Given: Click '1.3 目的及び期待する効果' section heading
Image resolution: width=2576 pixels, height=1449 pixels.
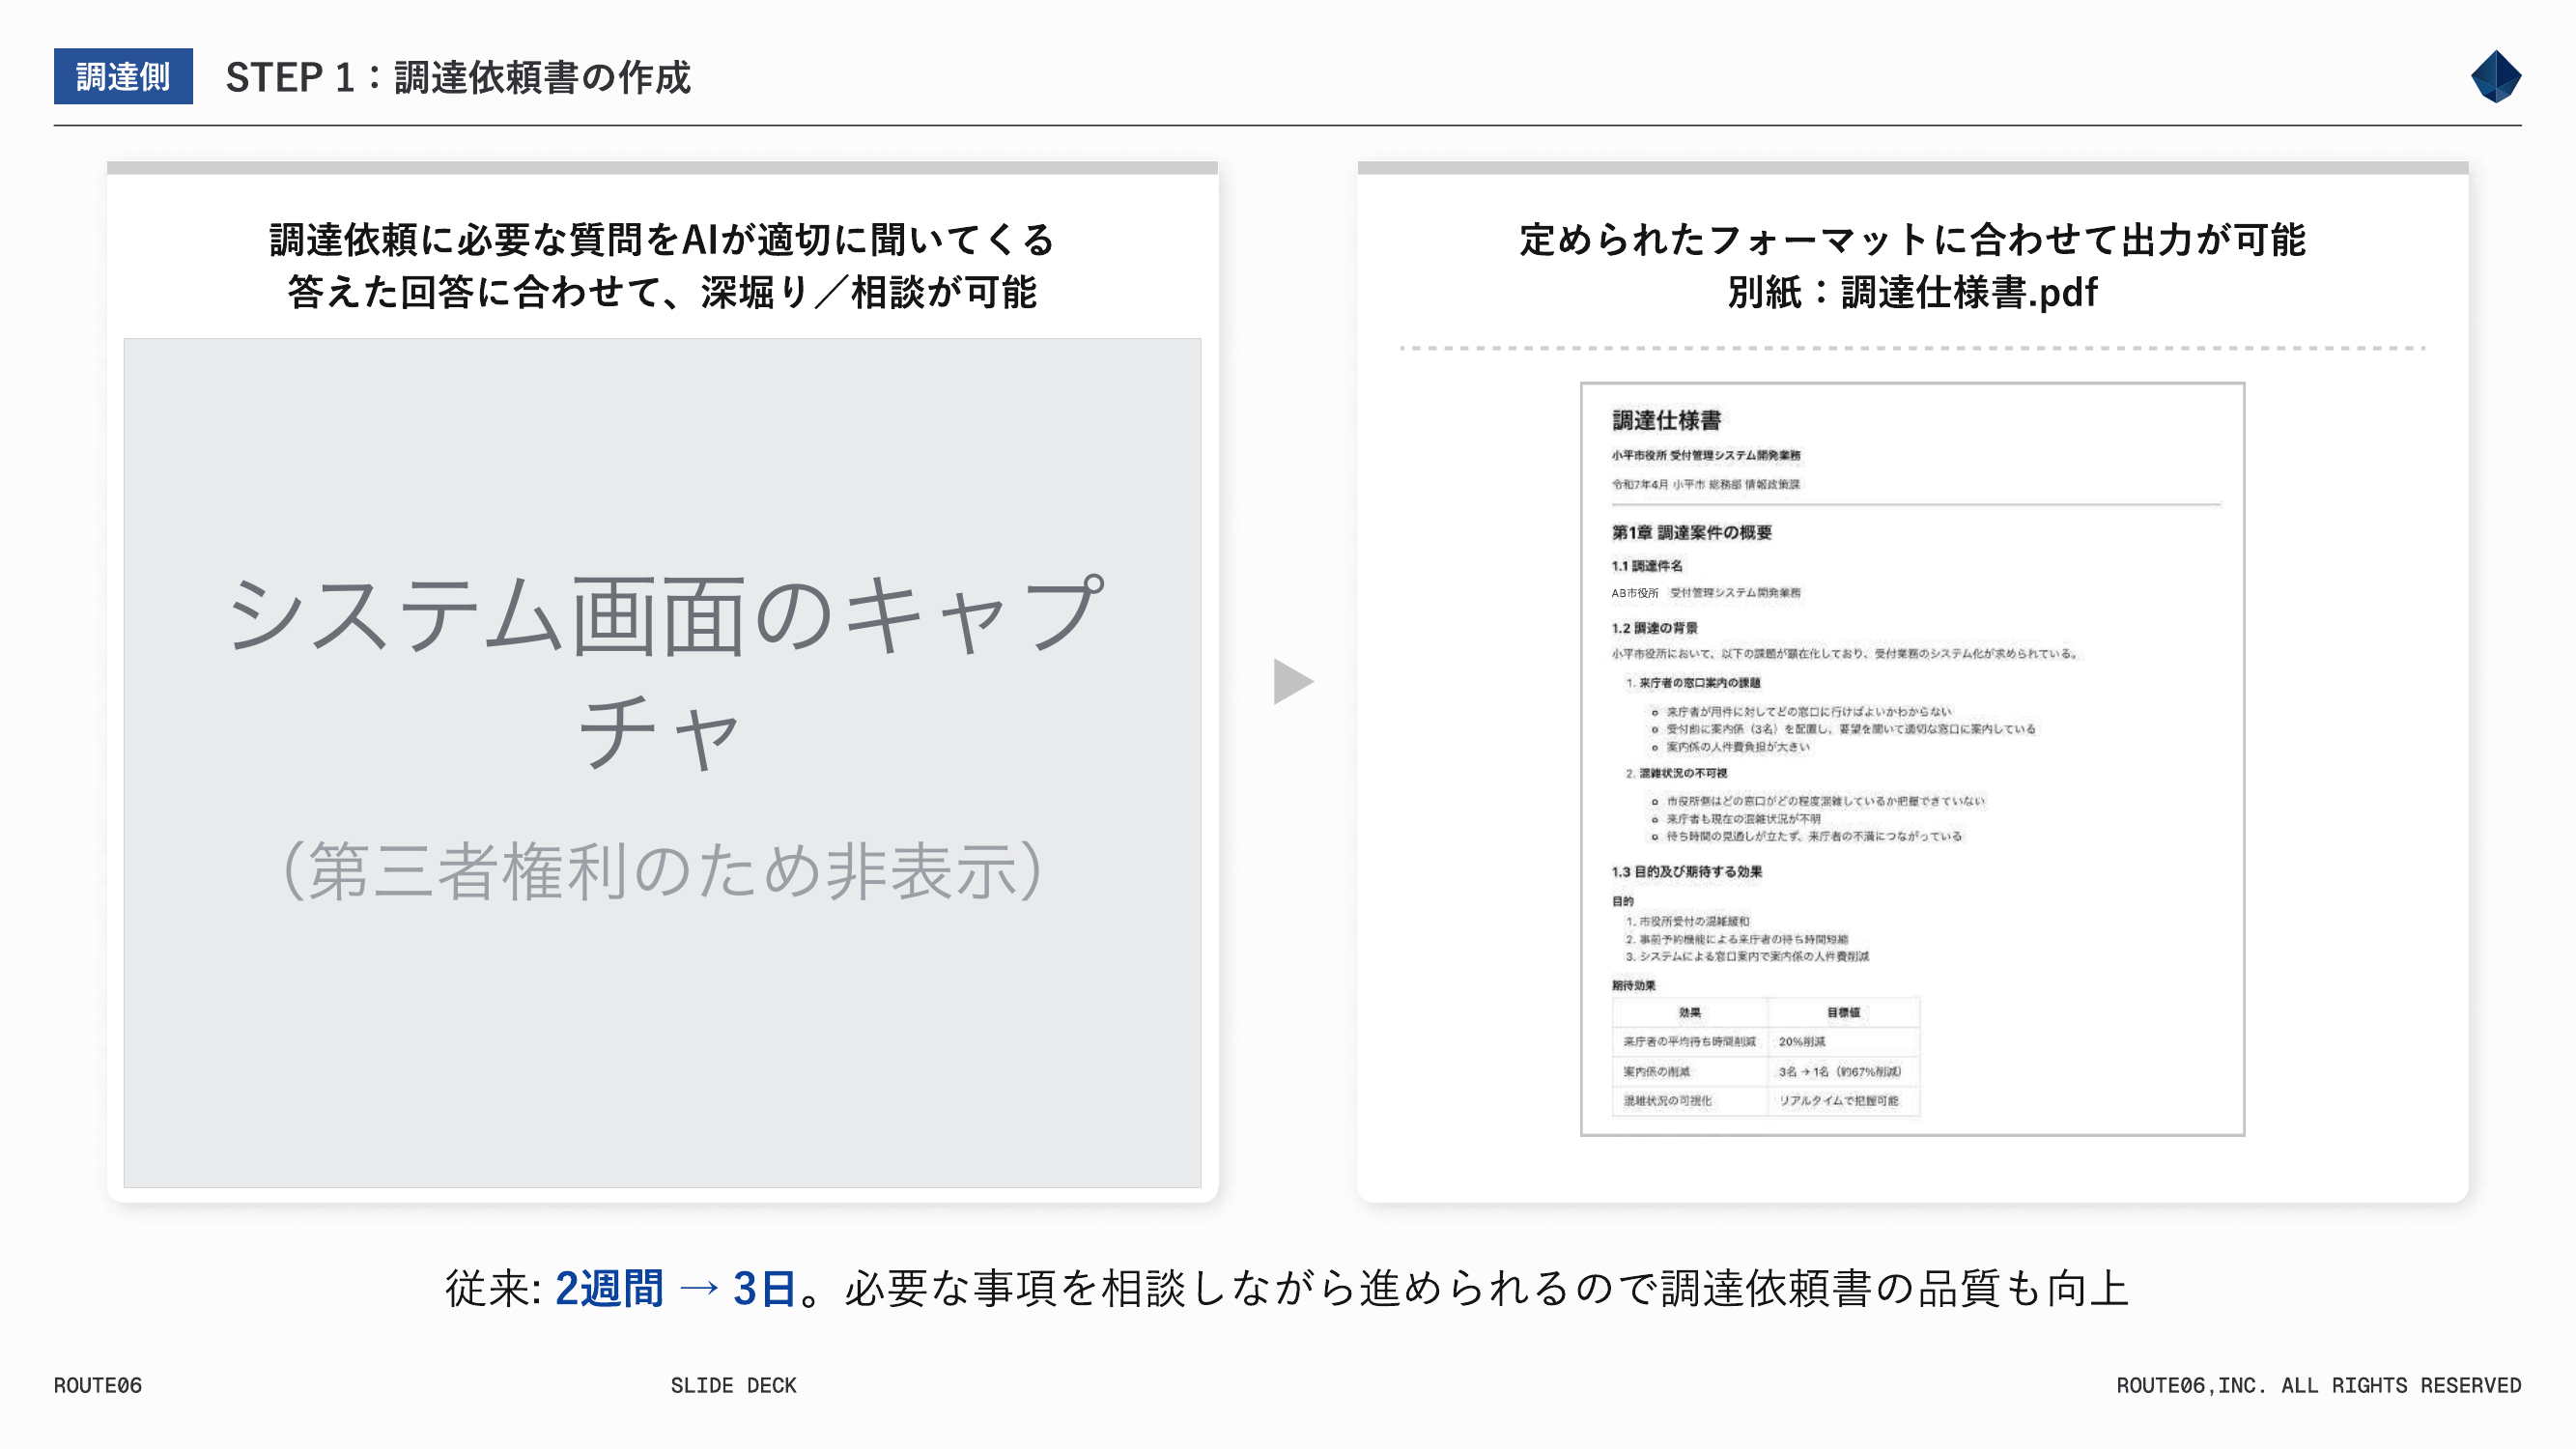Looking at the screenshot, I should coord(1686,871).
